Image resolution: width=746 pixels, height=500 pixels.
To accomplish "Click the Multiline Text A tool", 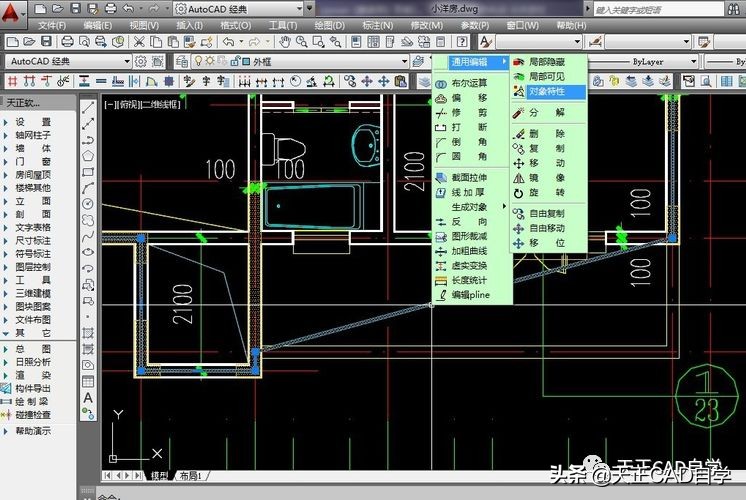I will [x=88, y=398].
